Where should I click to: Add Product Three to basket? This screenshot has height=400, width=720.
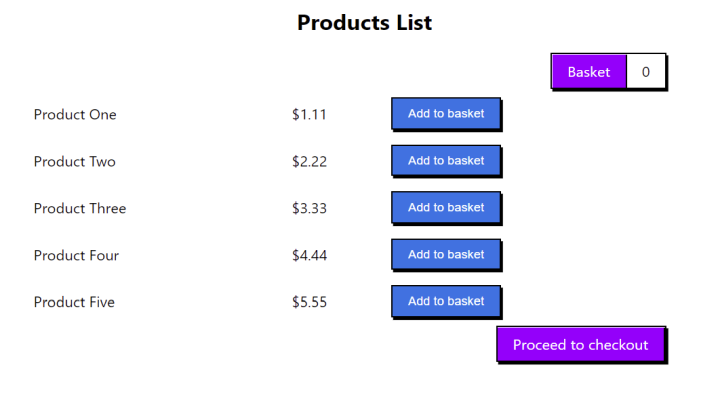[446, 208]
